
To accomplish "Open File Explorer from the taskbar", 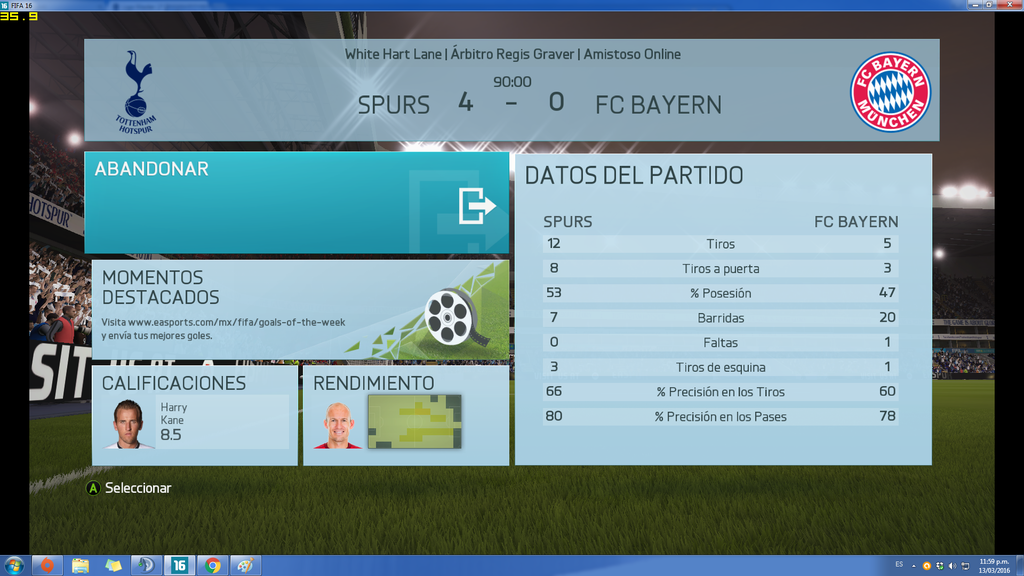I will [80, 565].
